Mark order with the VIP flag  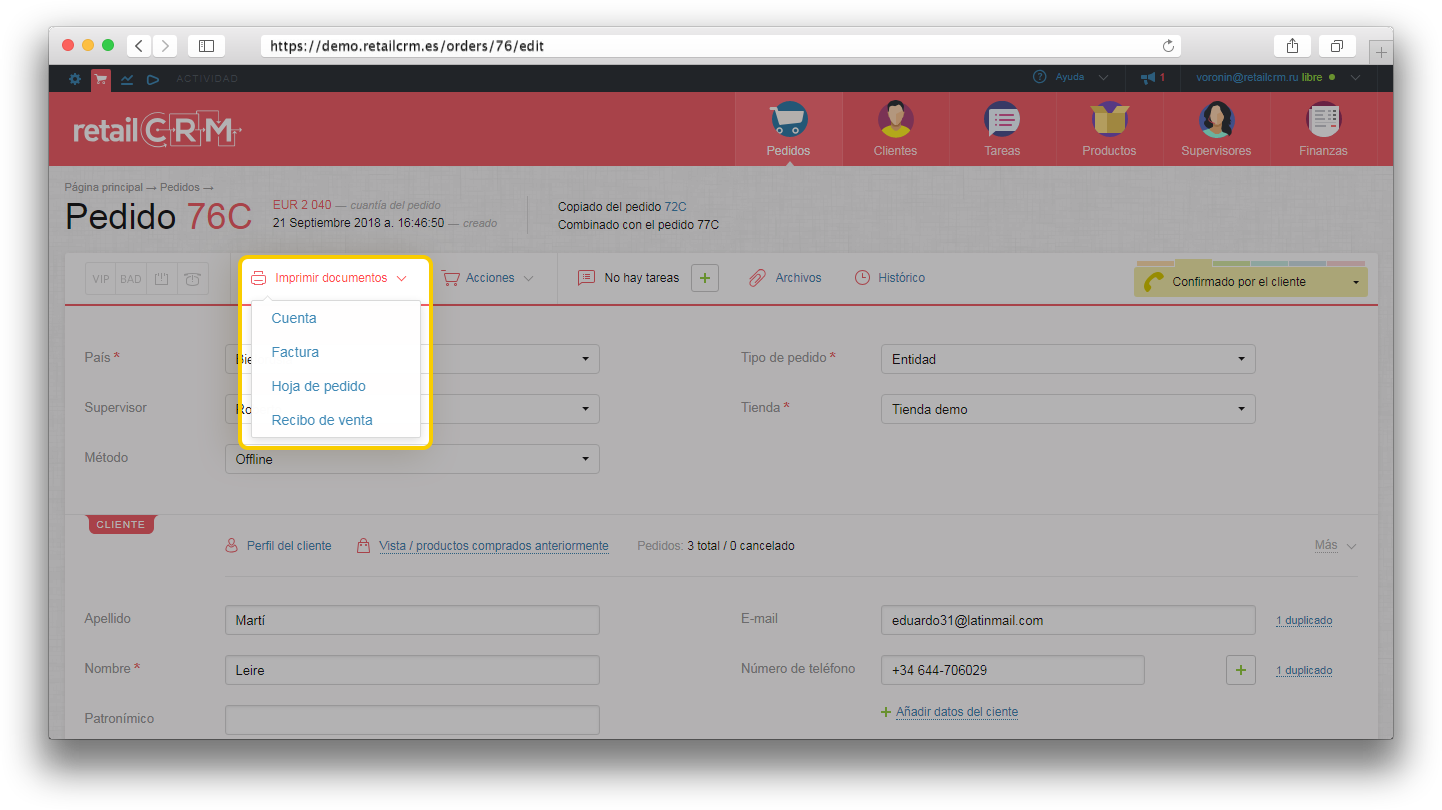(x=101, y=279)
